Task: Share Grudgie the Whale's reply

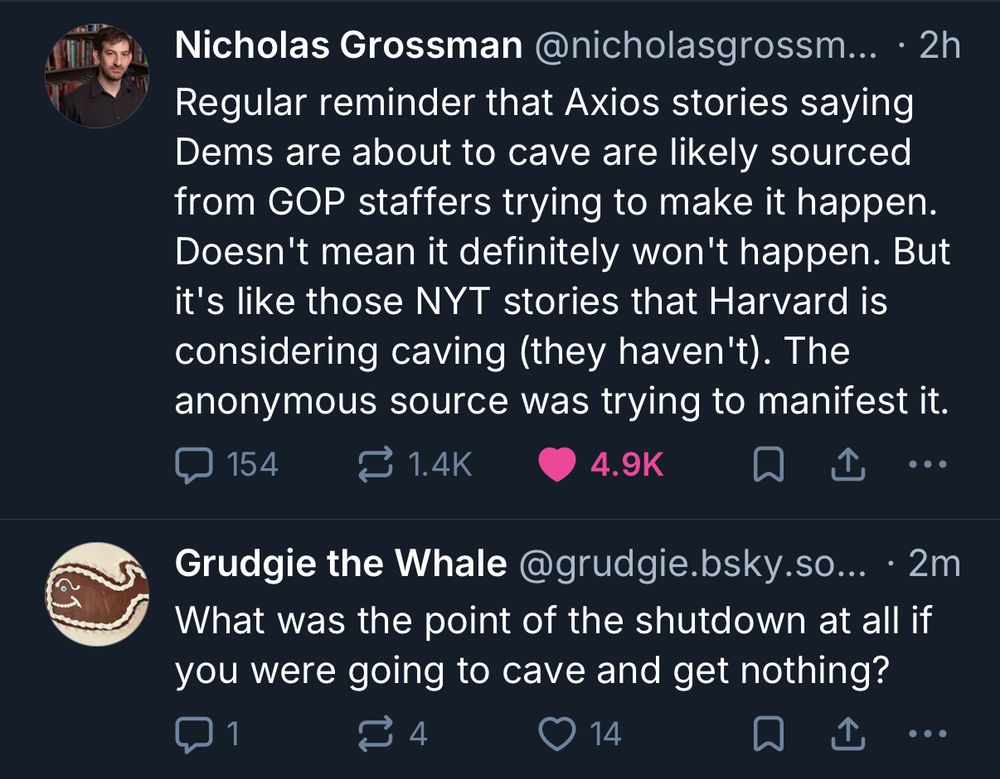Action: coord(847,734)
